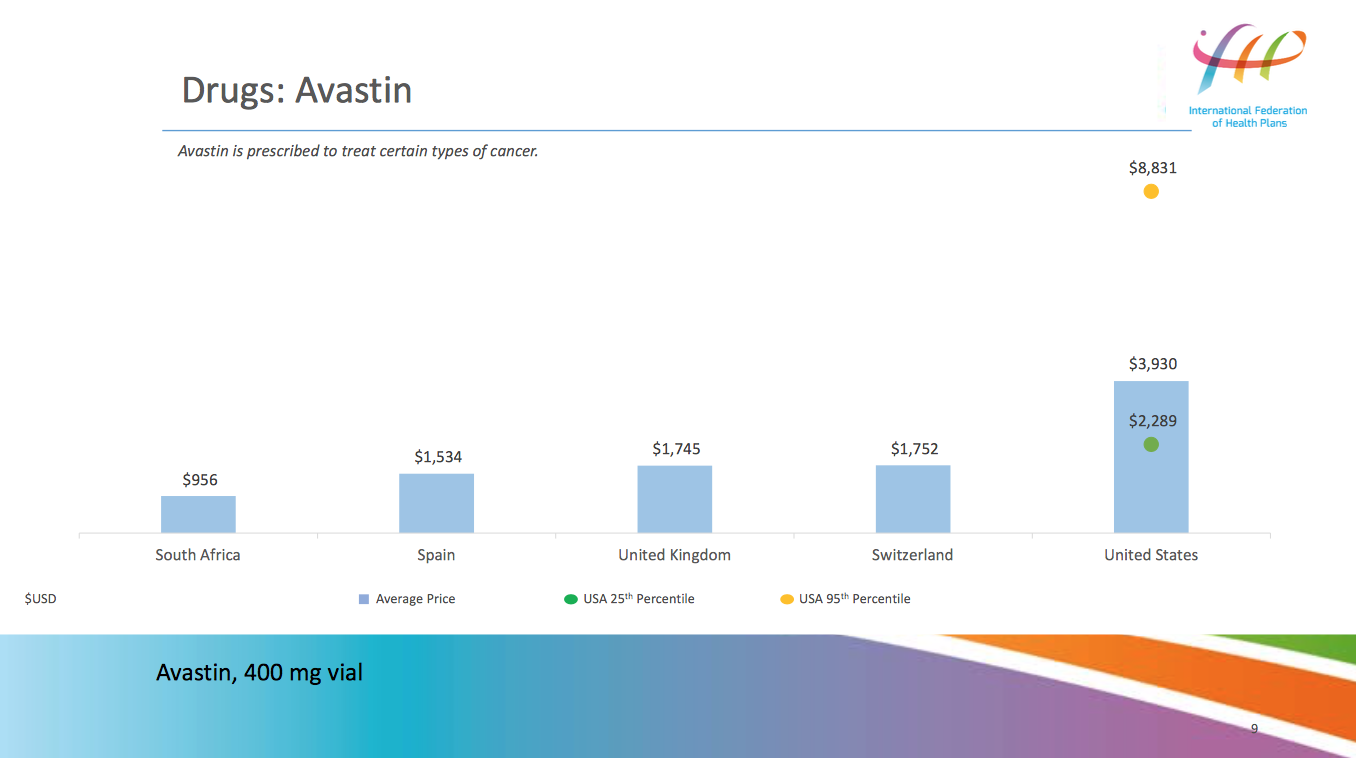The width and height of the screenshot is (1356, 758).
Task: Click the 'Drugs: Avastin' slide title
Action: point(296,91)
